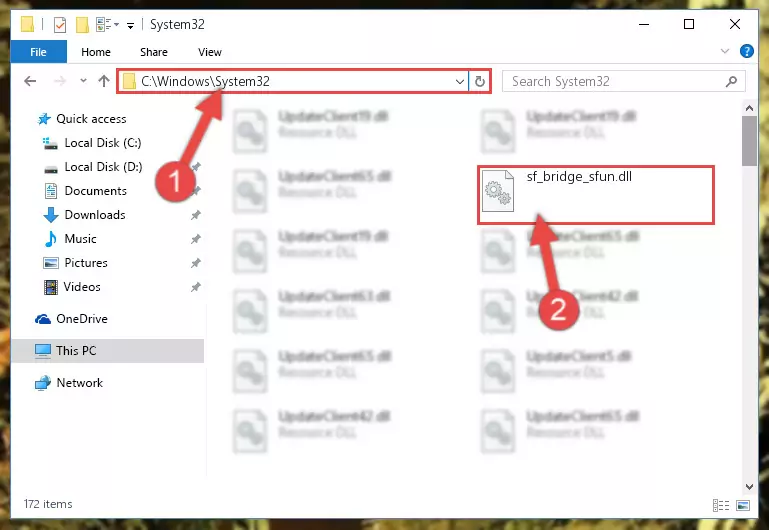Open the View ribbon tab

tap(209, 52)
